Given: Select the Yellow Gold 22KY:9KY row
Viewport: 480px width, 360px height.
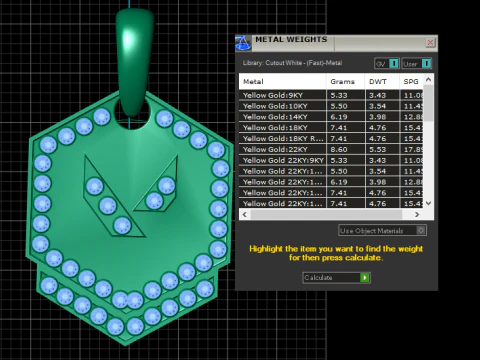Looking at the screenshot, I should [331, 160].
